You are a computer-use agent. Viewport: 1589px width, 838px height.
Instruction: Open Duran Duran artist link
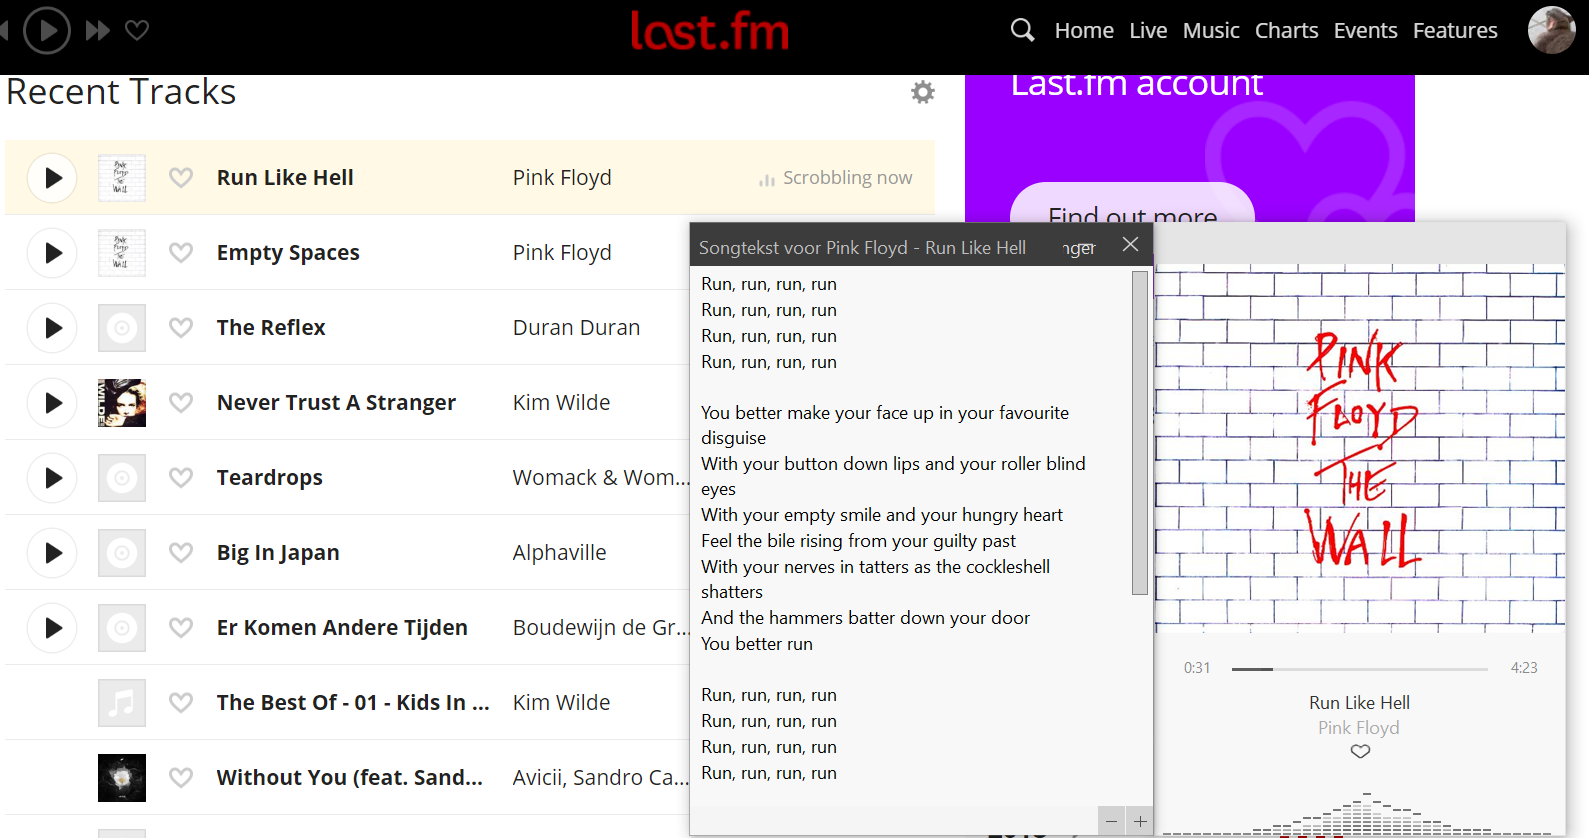click(576, 328)
